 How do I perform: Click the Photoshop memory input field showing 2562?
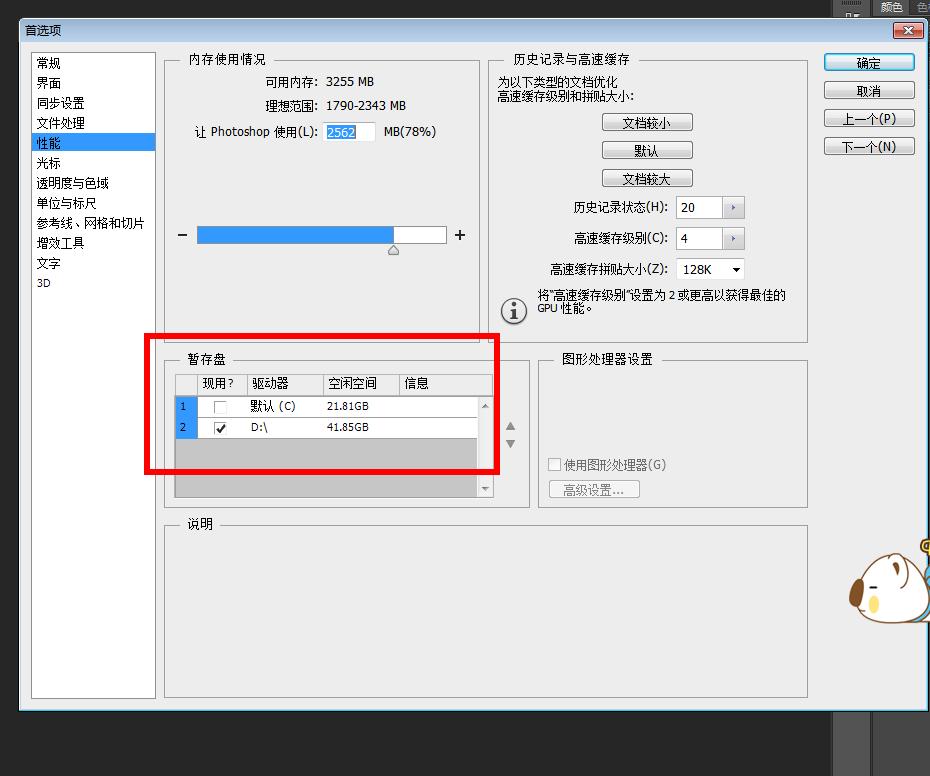pyautogui.click(x=349, y=131)
